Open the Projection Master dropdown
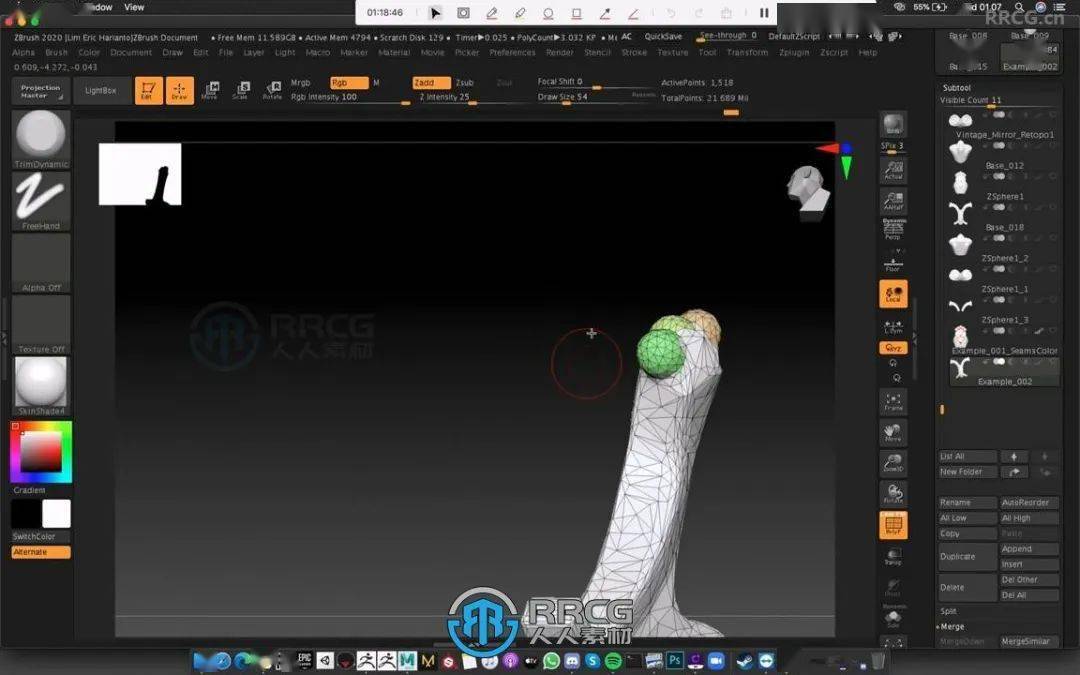Image resolution: width=1080 pixels, height=675 pixels. [41, 91]
